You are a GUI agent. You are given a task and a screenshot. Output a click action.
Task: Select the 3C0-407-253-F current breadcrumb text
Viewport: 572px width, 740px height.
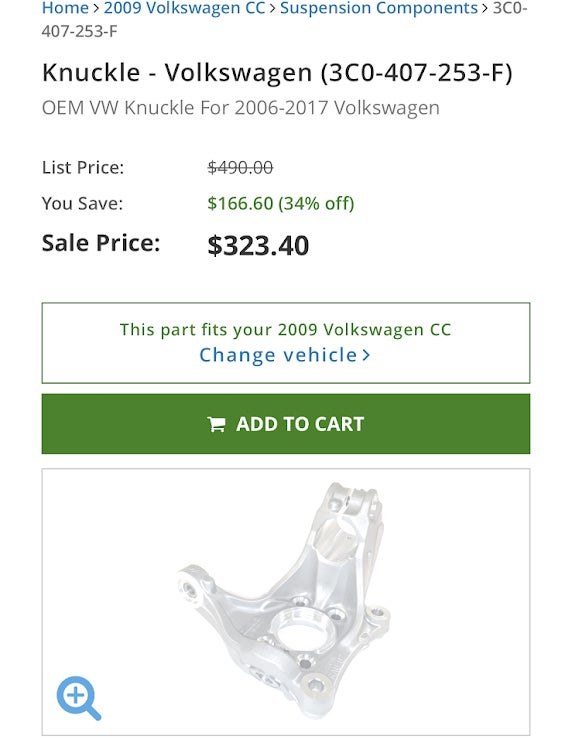point(285,19)
